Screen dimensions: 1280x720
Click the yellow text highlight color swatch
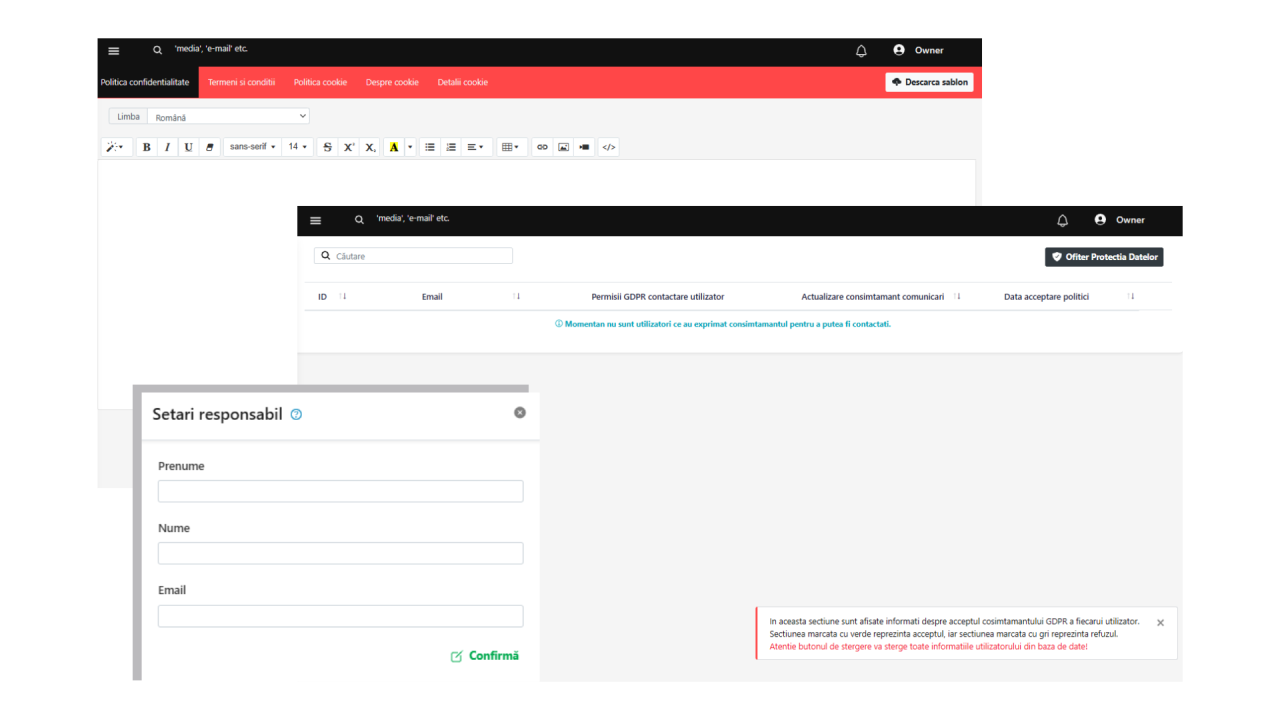[394, 147]
